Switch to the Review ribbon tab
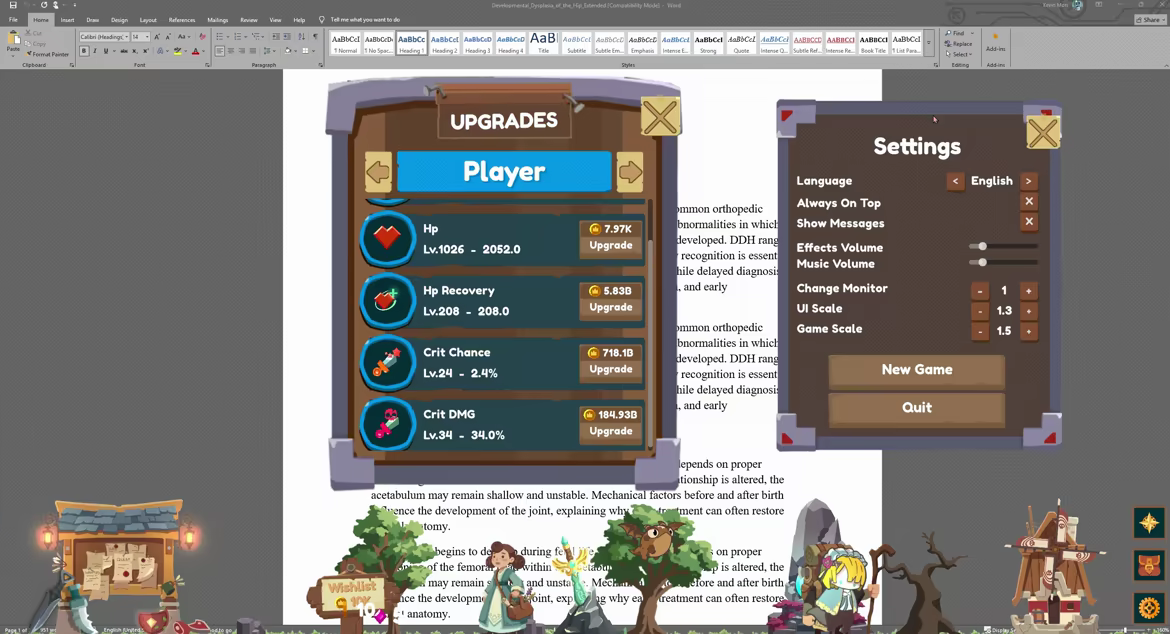1170x634 pixels. pyautogui.click(x=248, y=20)
